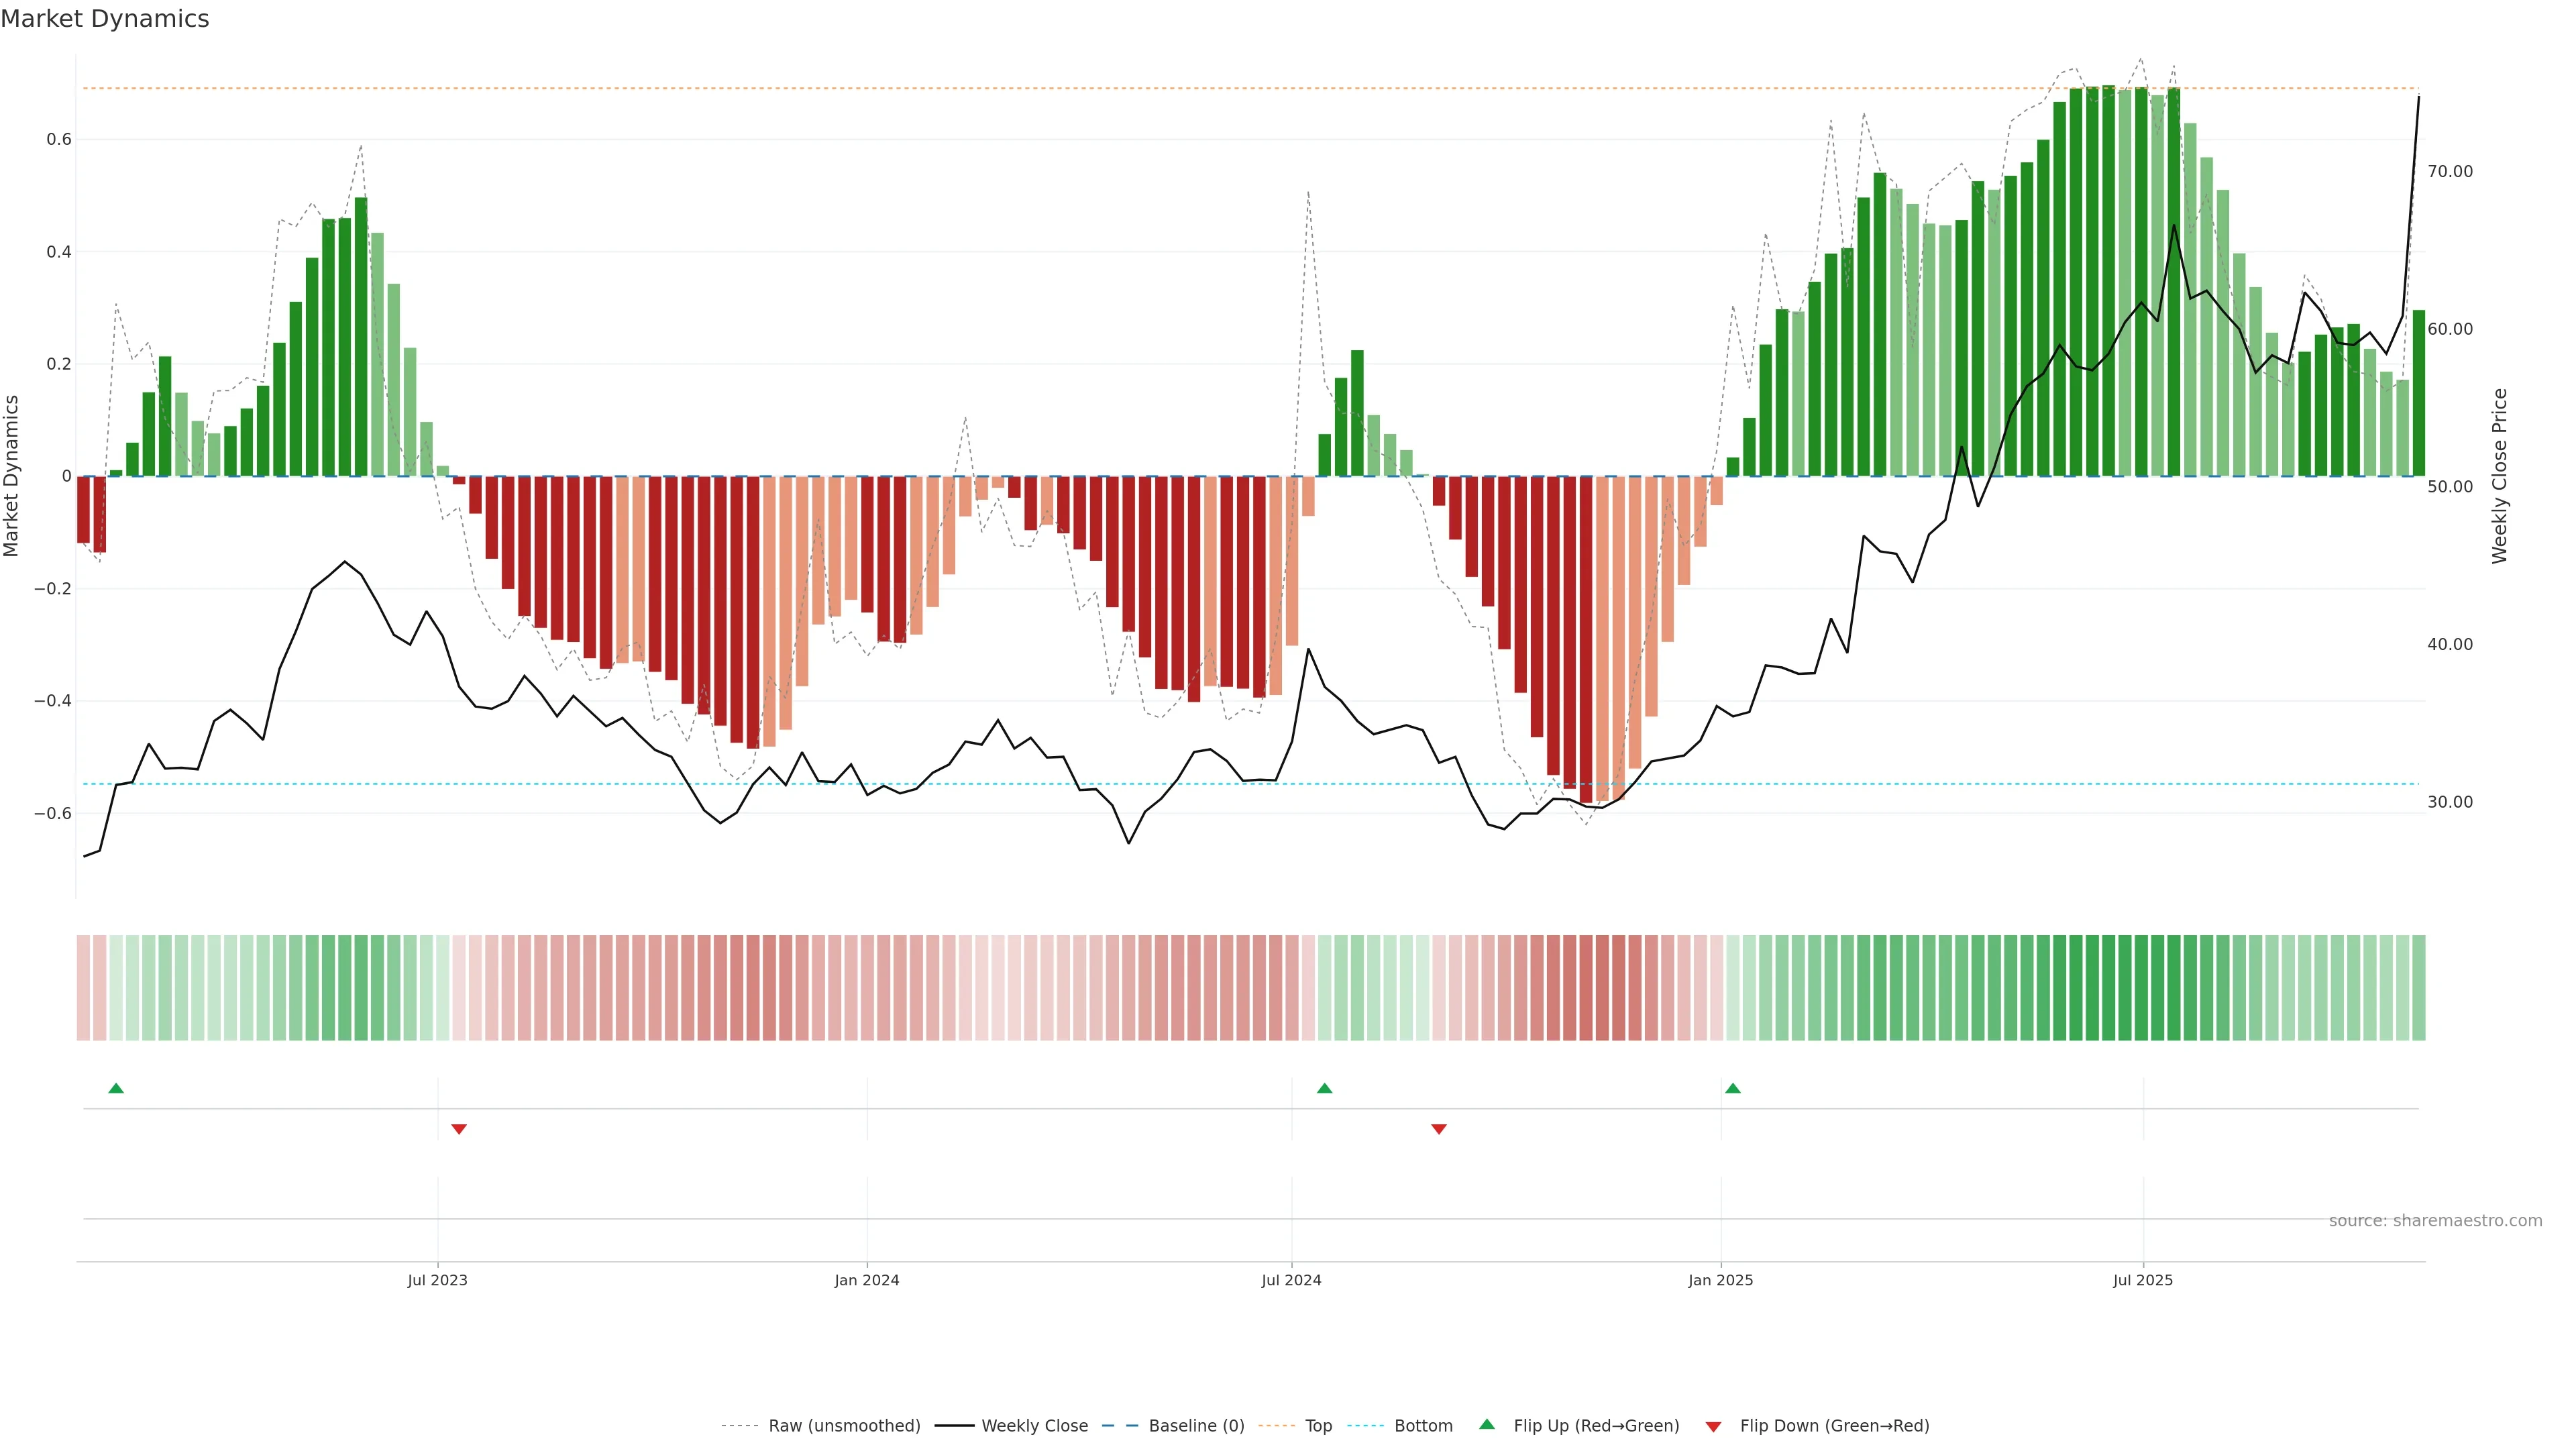Screen dimensions: 2576x1449
Task: Toggle the Raw (unsmoothed) legend entry
Action: pos(844,1426)
